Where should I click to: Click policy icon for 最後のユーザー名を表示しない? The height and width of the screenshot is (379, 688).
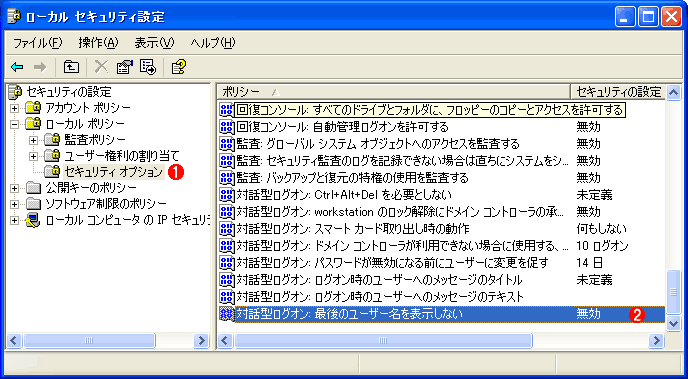click(227, 314)
